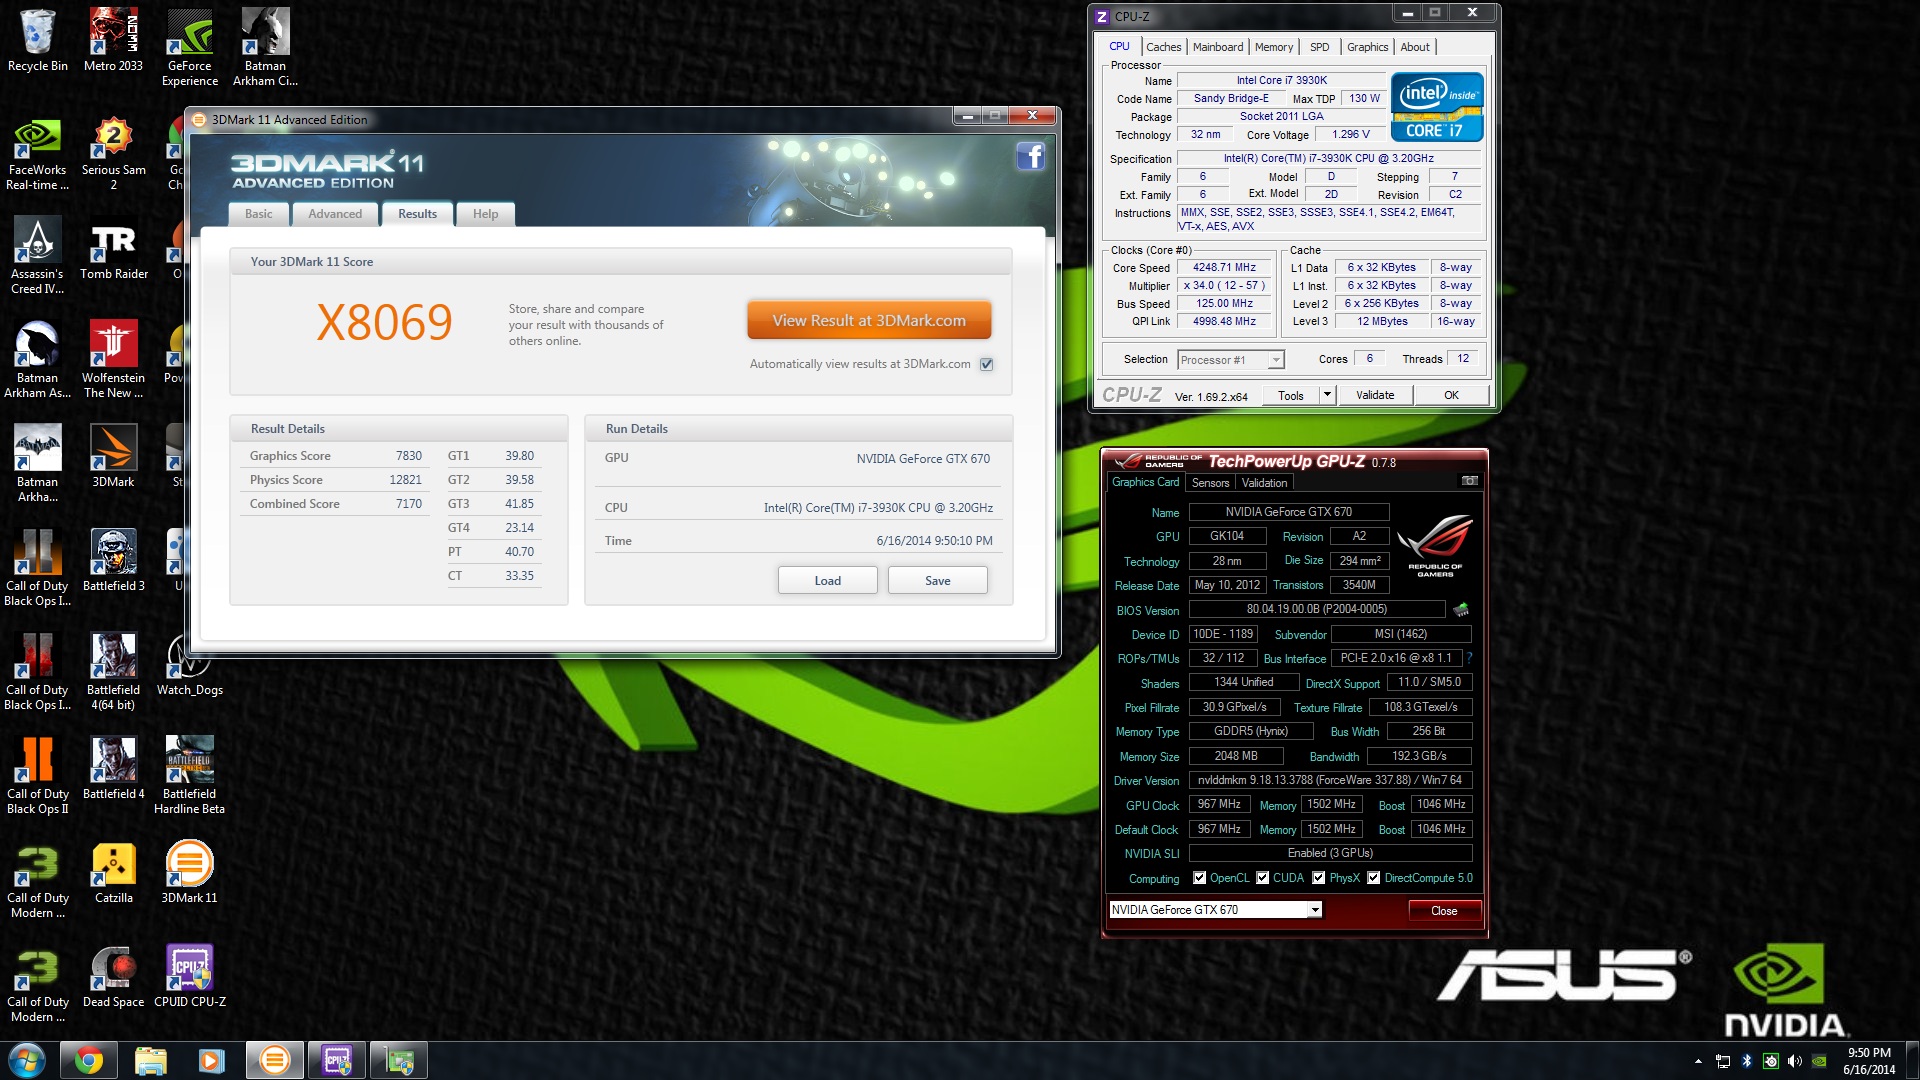Open the Watch_Dogs desktop icon
The image size is (1920, 1080).
click(189, 665)
